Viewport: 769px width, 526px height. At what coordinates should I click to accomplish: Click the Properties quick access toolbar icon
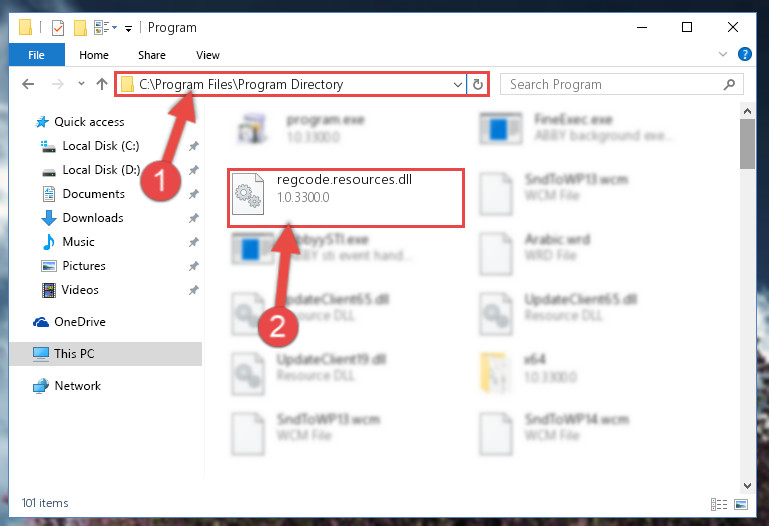pyautogui.click(x=58, y=27)
